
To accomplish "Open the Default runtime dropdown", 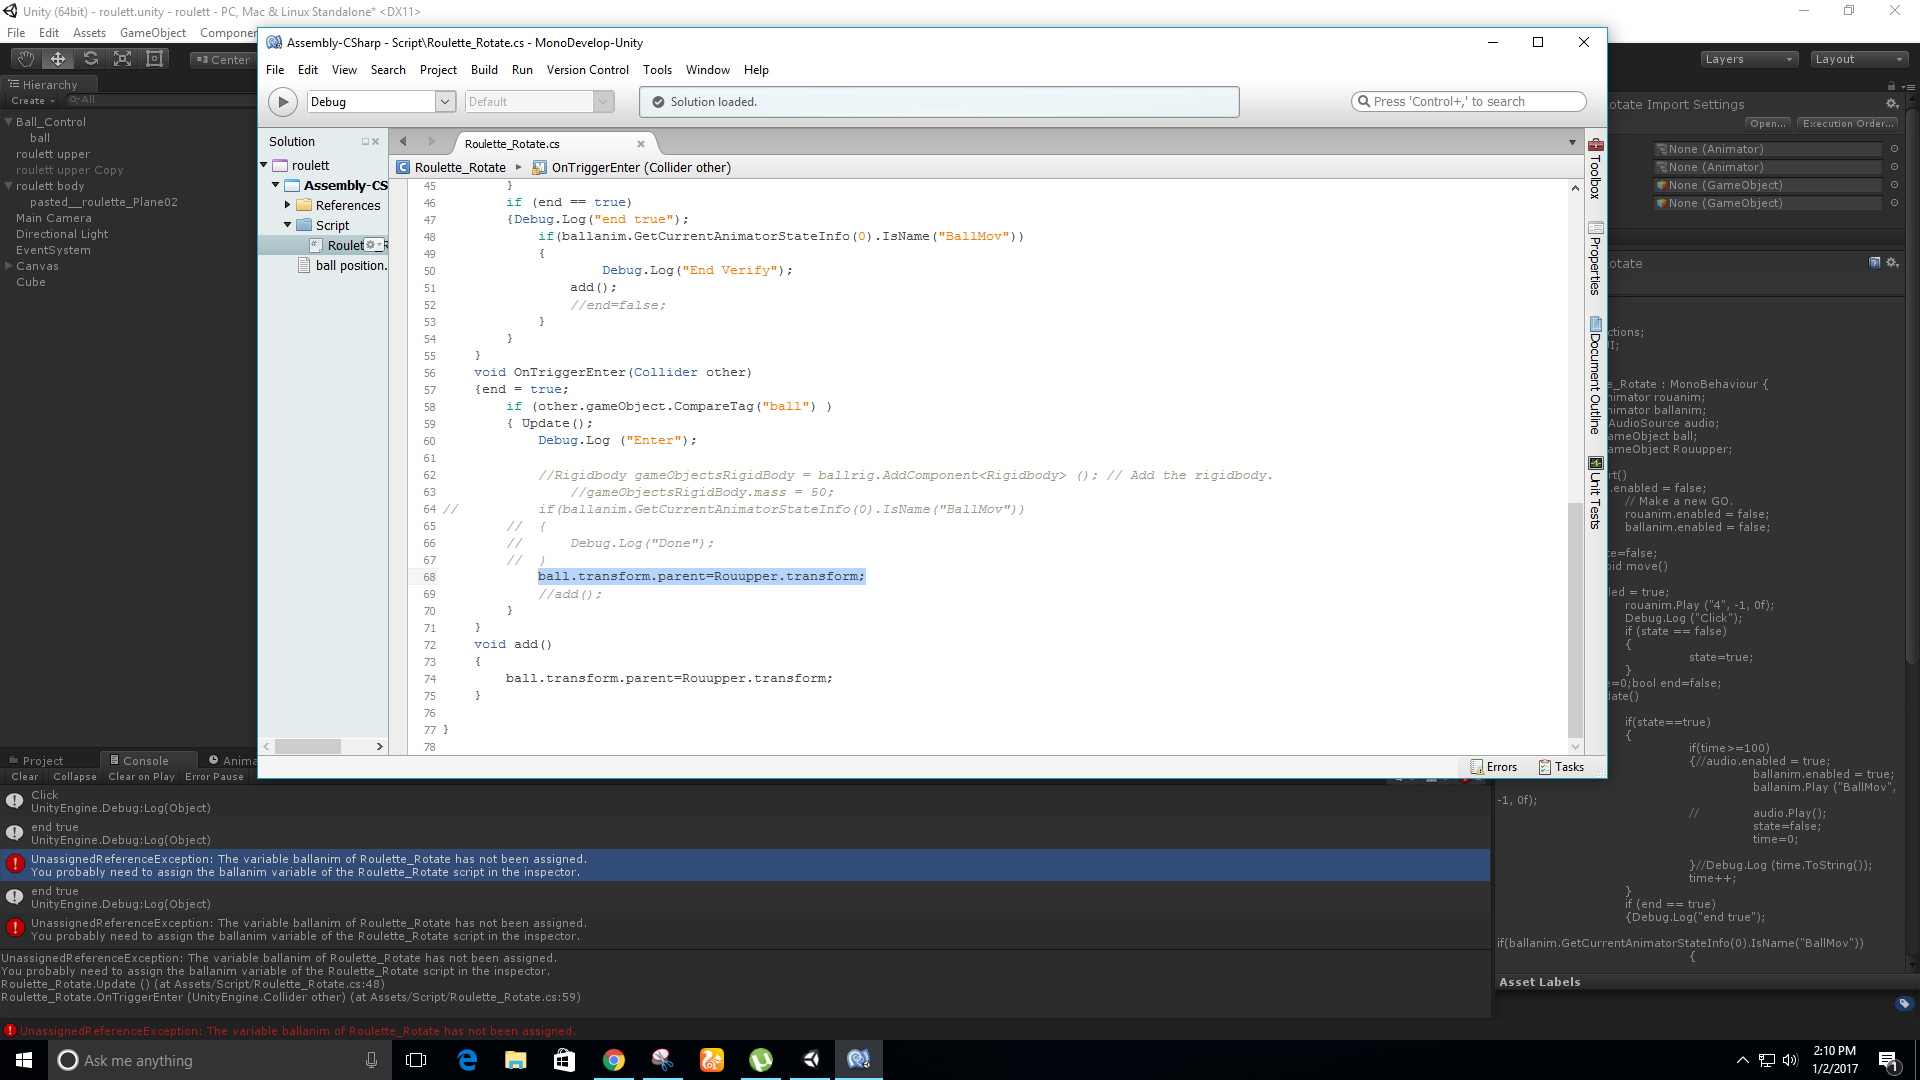I will (x=539, y=101).
